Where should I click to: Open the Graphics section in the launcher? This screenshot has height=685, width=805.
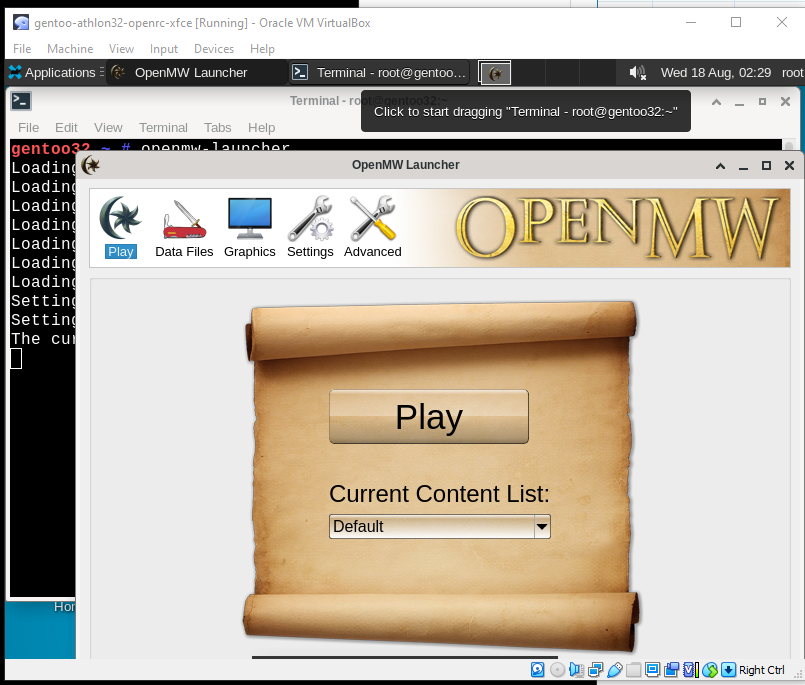250,228
